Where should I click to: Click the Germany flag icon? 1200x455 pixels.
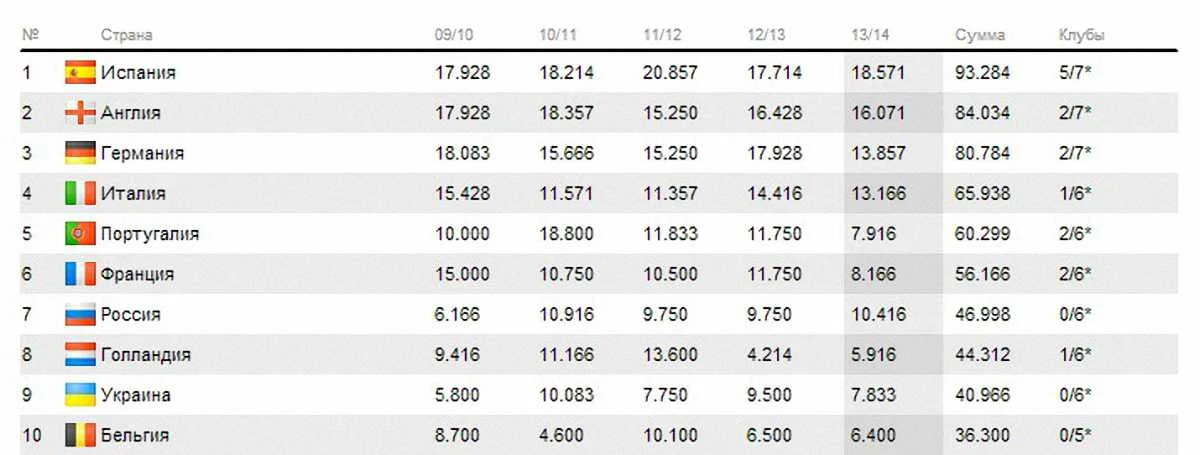[x=80, y=153]
